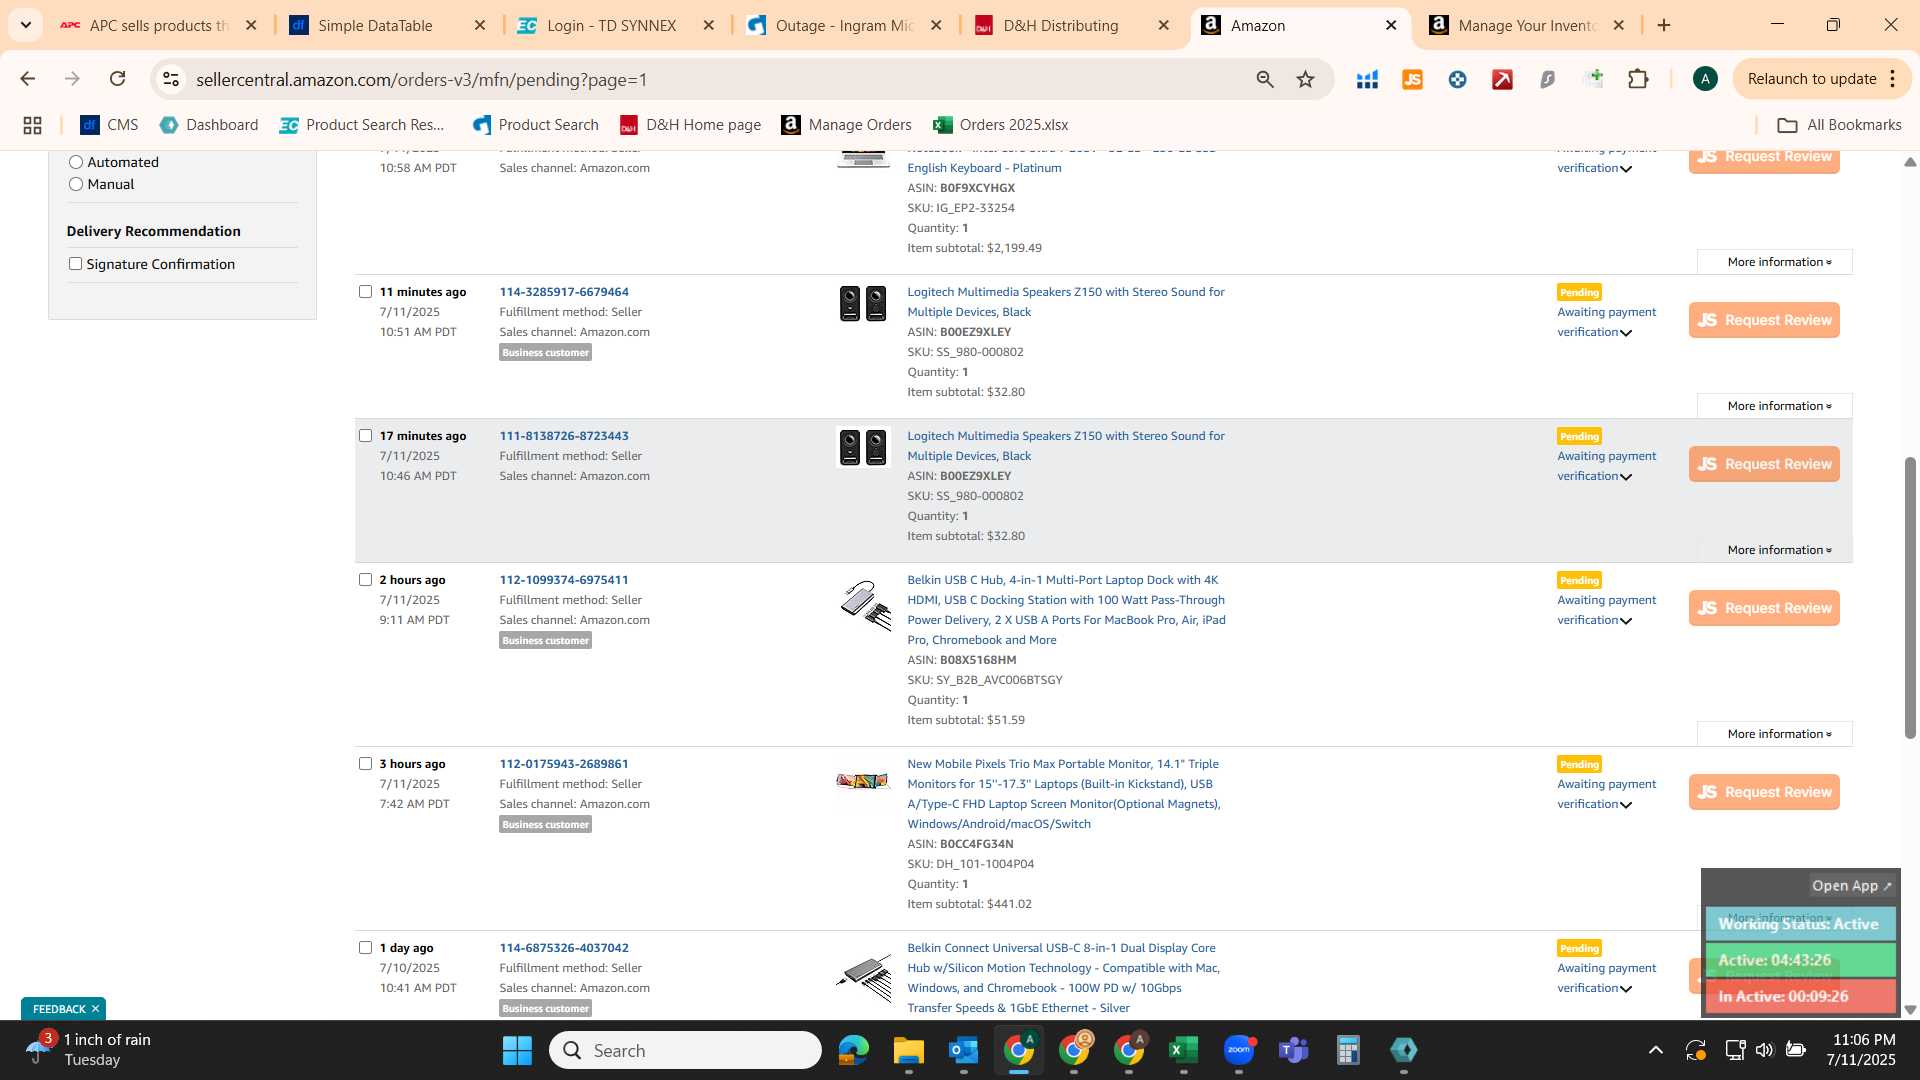1920x1080 pixels.
Task: Open order link 112-1099374-6975411
Action: (x=564, y=580)
